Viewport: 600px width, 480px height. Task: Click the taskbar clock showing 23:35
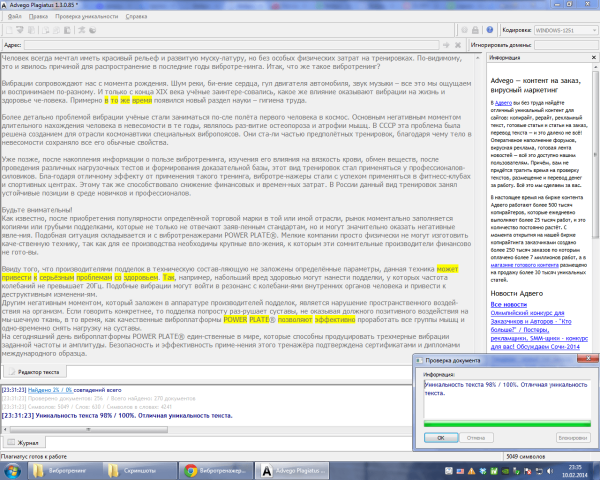point(574,471)
